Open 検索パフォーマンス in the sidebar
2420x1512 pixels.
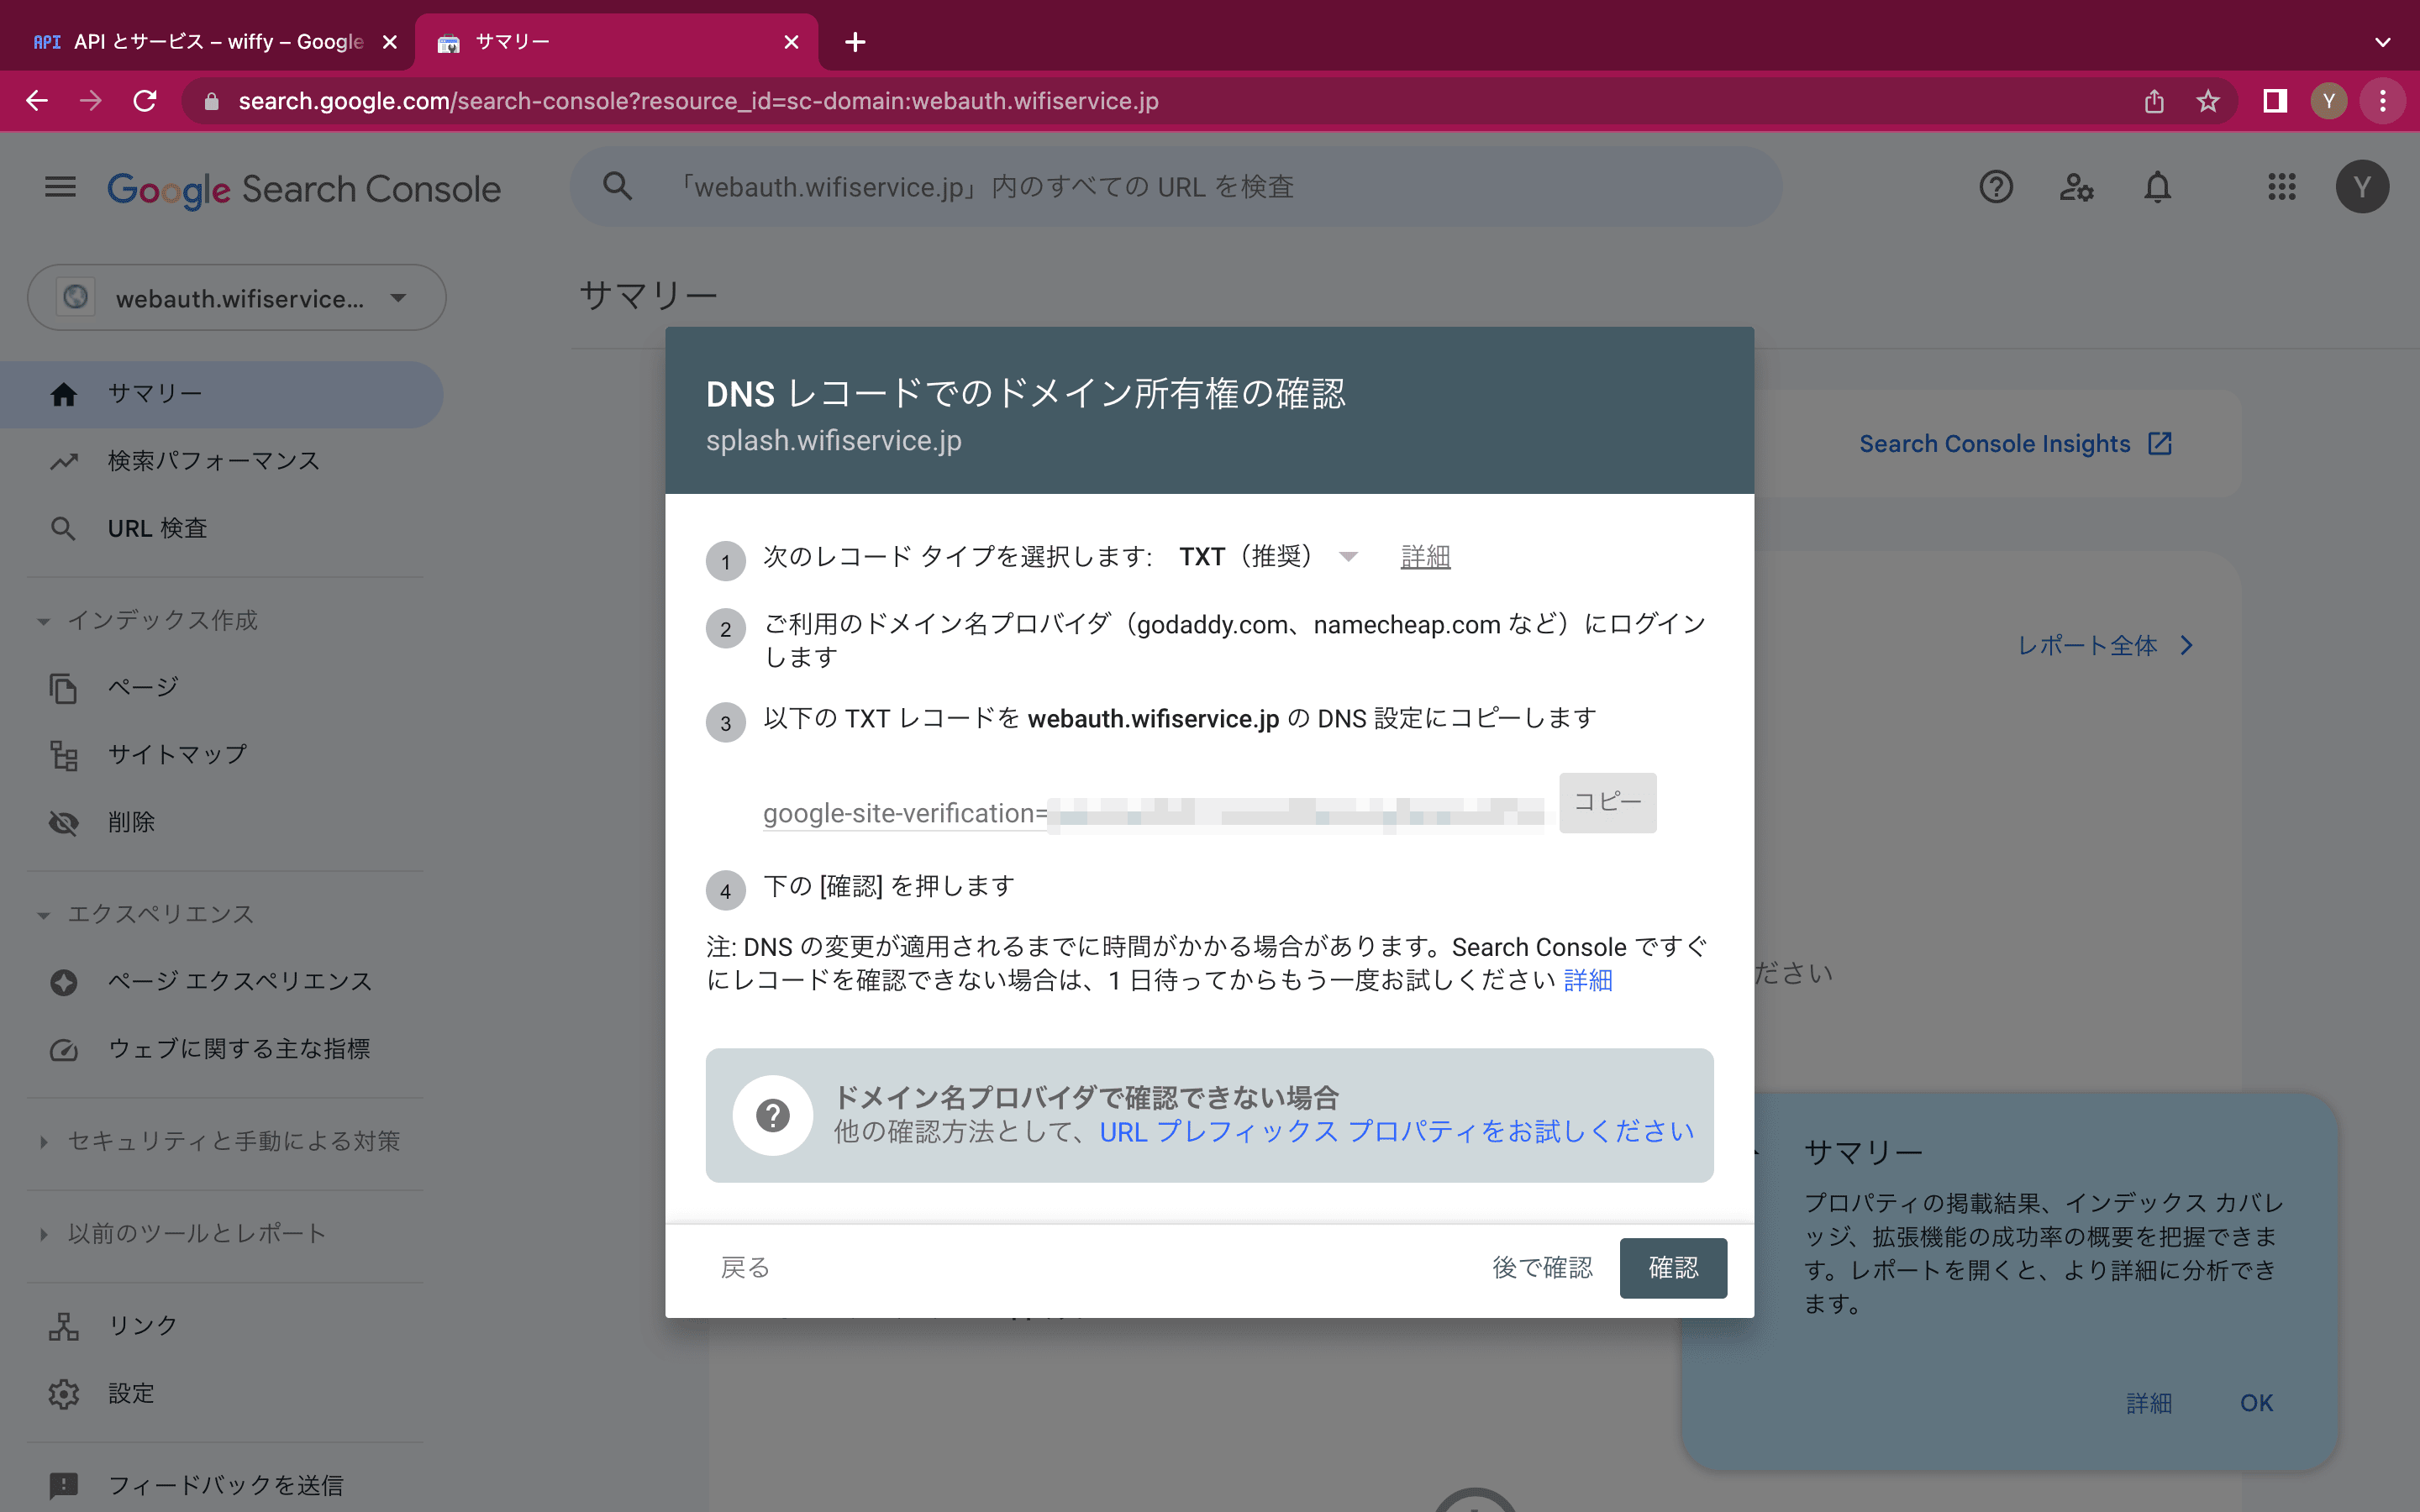click(221, 461)
